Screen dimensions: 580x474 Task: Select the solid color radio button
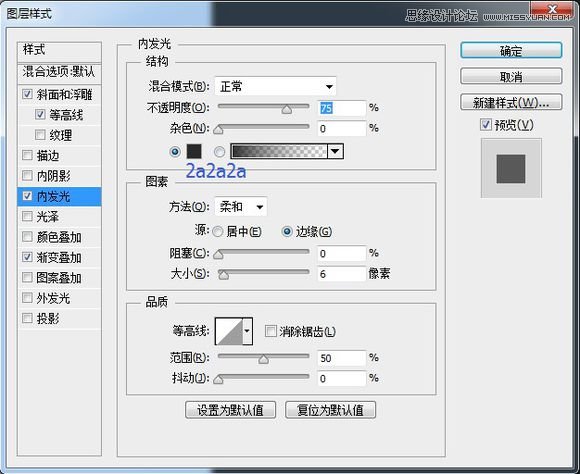[x=175, y=152]
